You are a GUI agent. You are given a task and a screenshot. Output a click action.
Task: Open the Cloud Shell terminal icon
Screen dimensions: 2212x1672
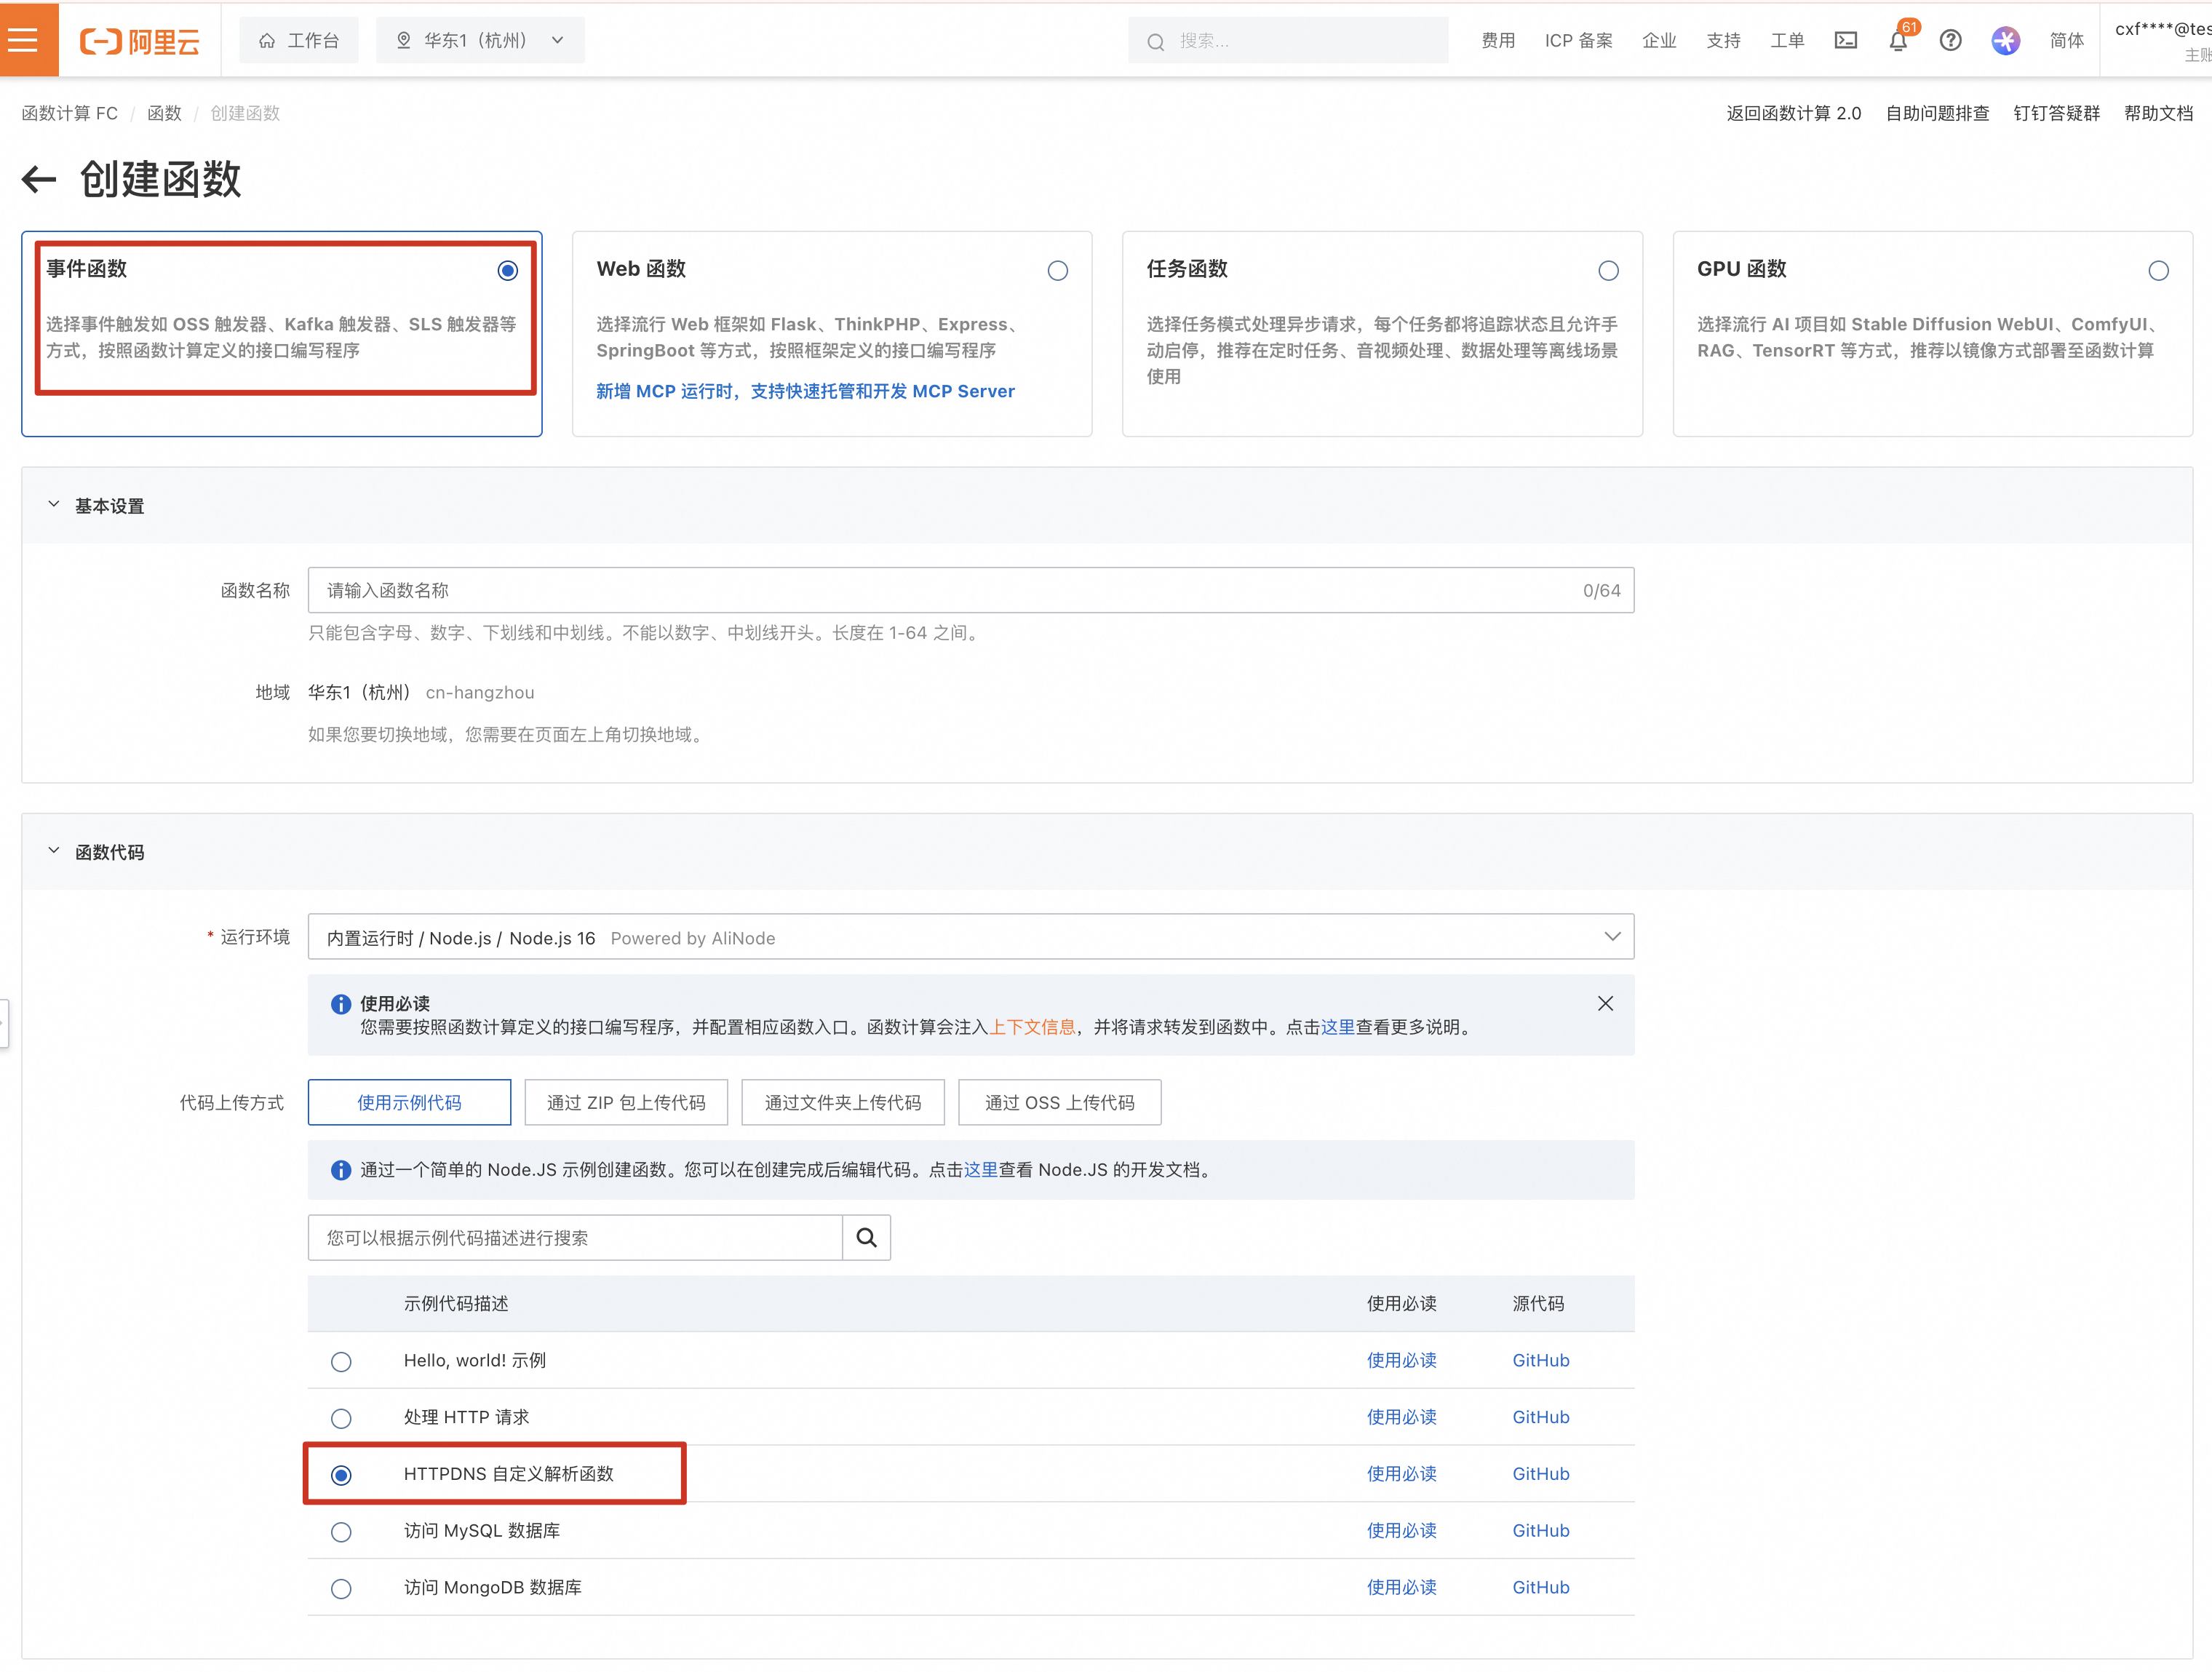tap(1845, 40)
